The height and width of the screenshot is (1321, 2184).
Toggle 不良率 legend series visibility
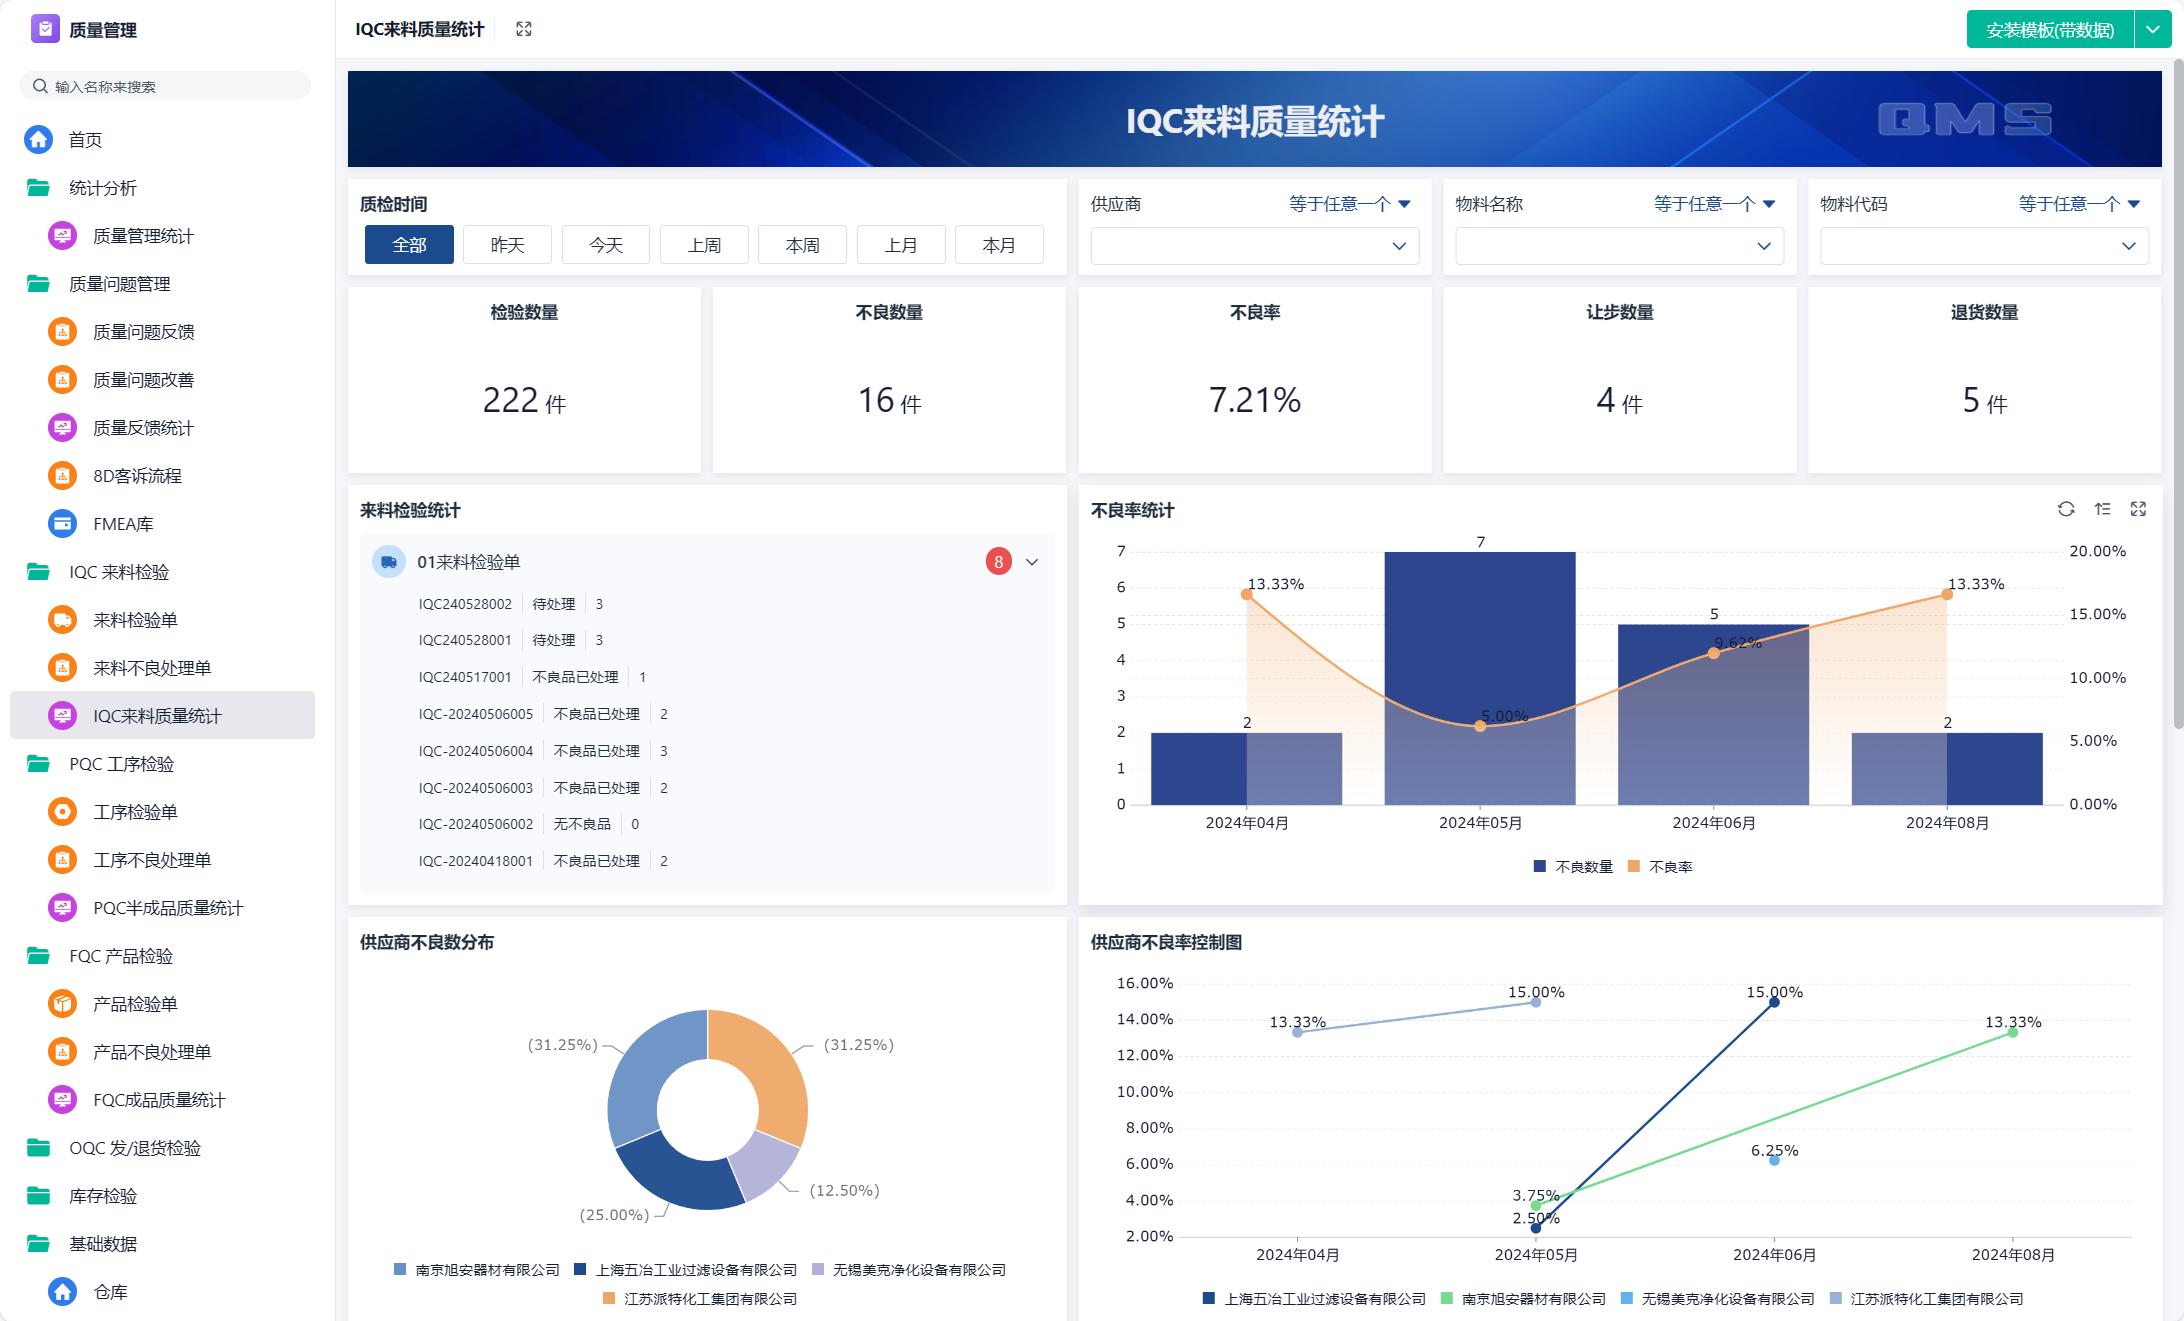pyautogui.click(x=1660, y=867)
